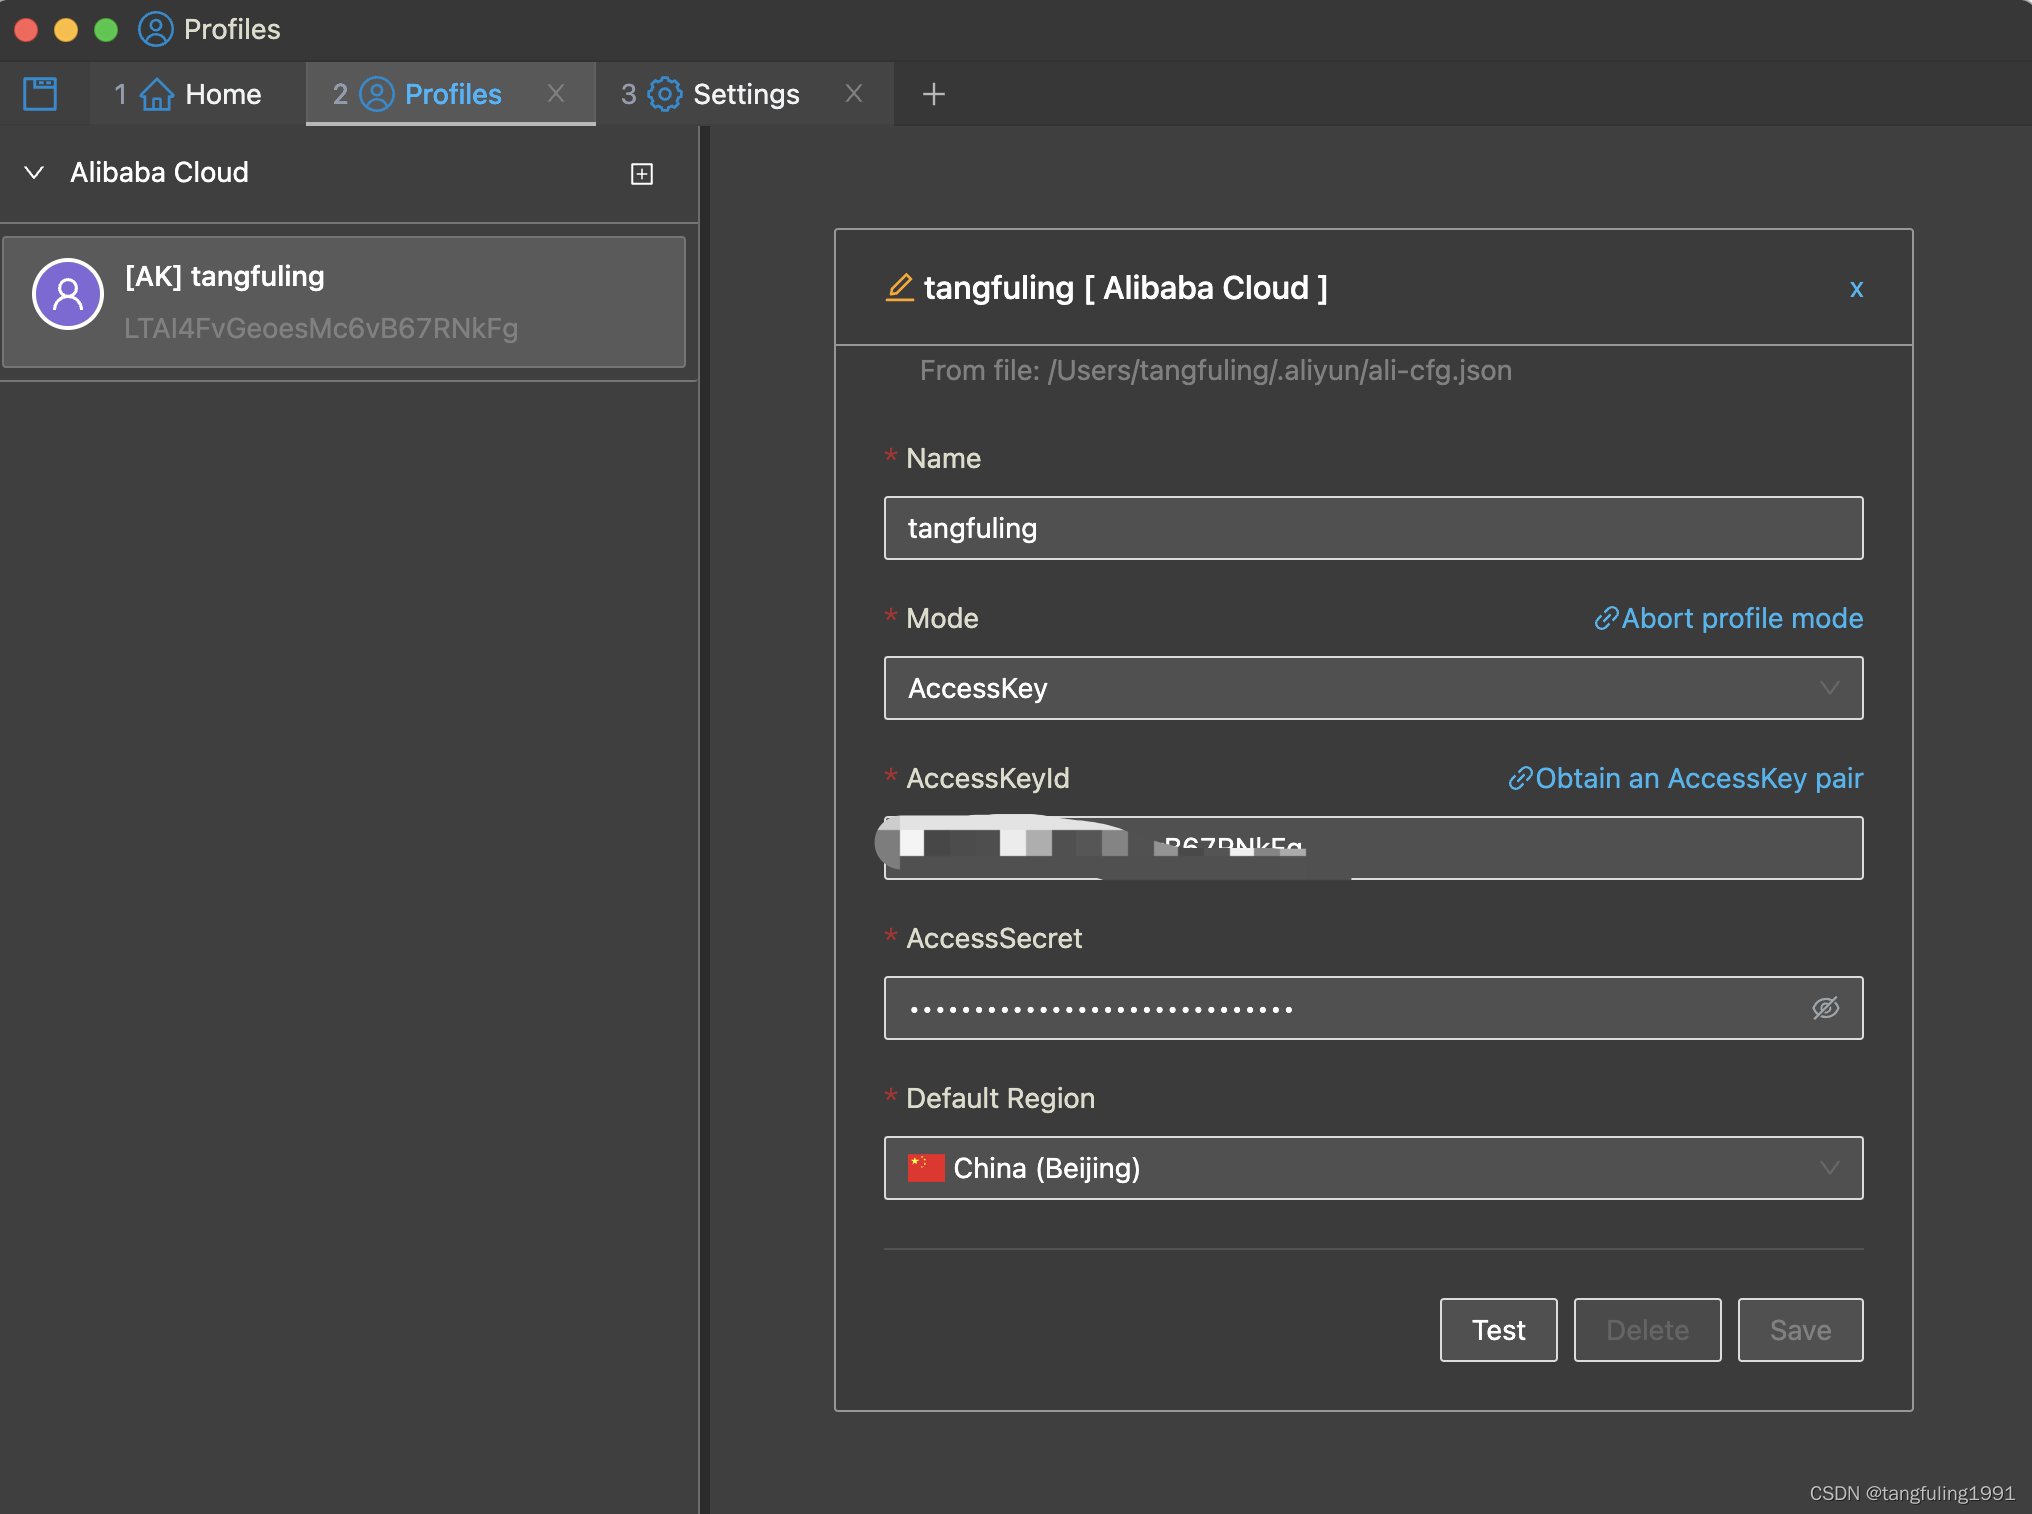Toggle AccessSecret visibility eye icon

tap(1825, 1008)
